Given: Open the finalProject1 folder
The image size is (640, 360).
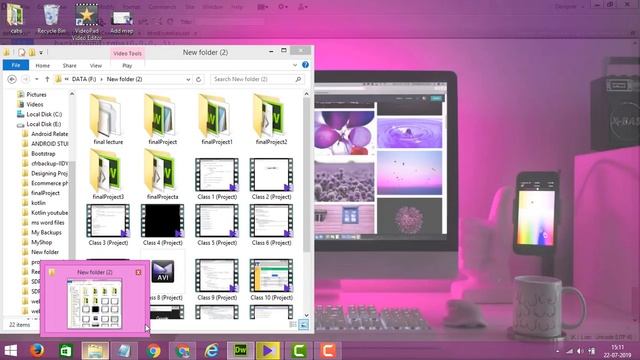Looking at the screenshot, I should coord(217,119).
